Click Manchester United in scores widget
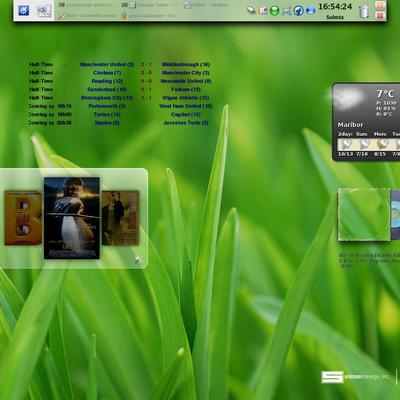Image resolution: width=400 pixels, height=400 pixels. (x=107, y=64)
